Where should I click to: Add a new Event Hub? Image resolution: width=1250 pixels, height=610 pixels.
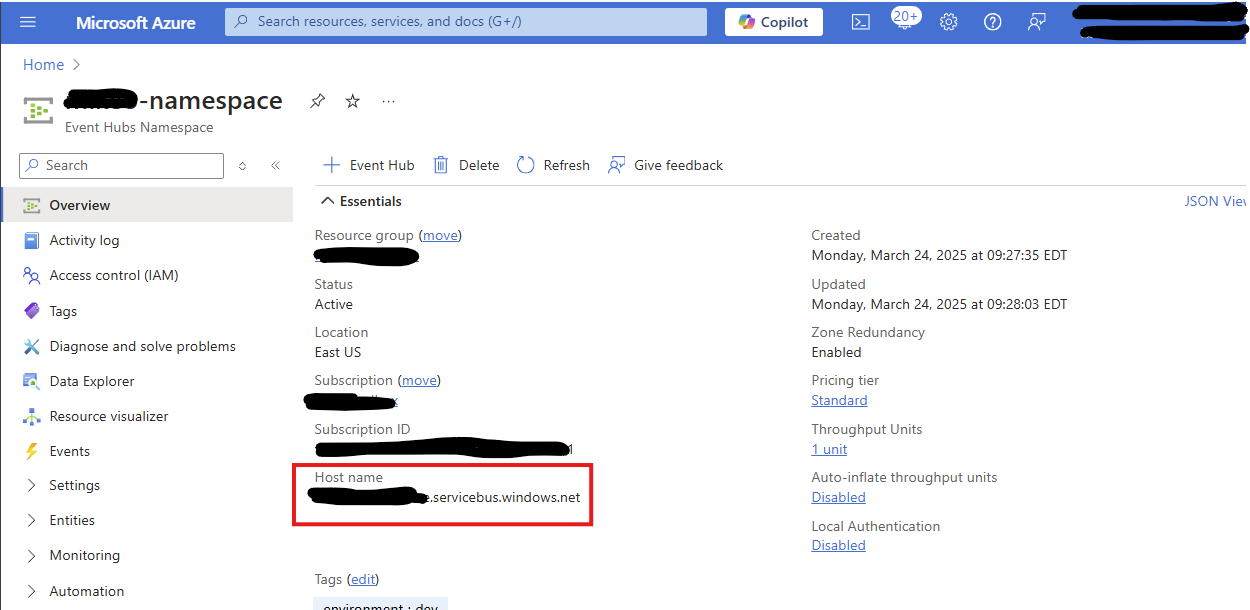[368, 165]
